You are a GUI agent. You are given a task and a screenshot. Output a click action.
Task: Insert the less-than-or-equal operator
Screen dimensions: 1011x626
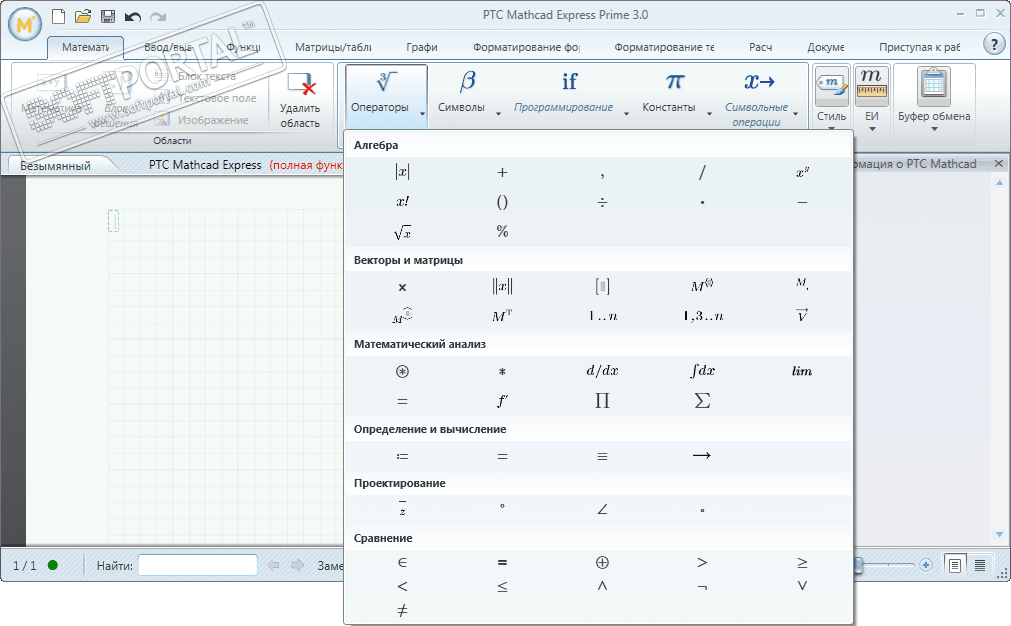(x=502, y=587)
